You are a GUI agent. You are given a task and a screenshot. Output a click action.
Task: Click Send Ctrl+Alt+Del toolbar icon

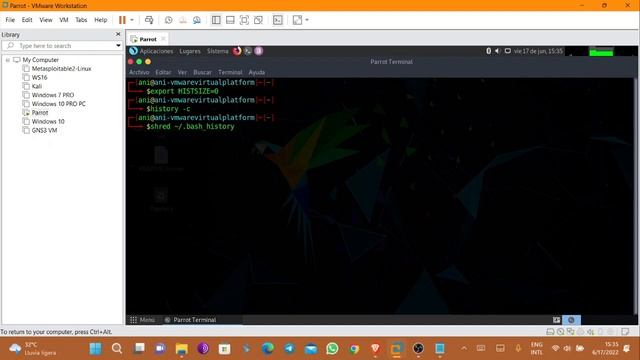(149, 20)
